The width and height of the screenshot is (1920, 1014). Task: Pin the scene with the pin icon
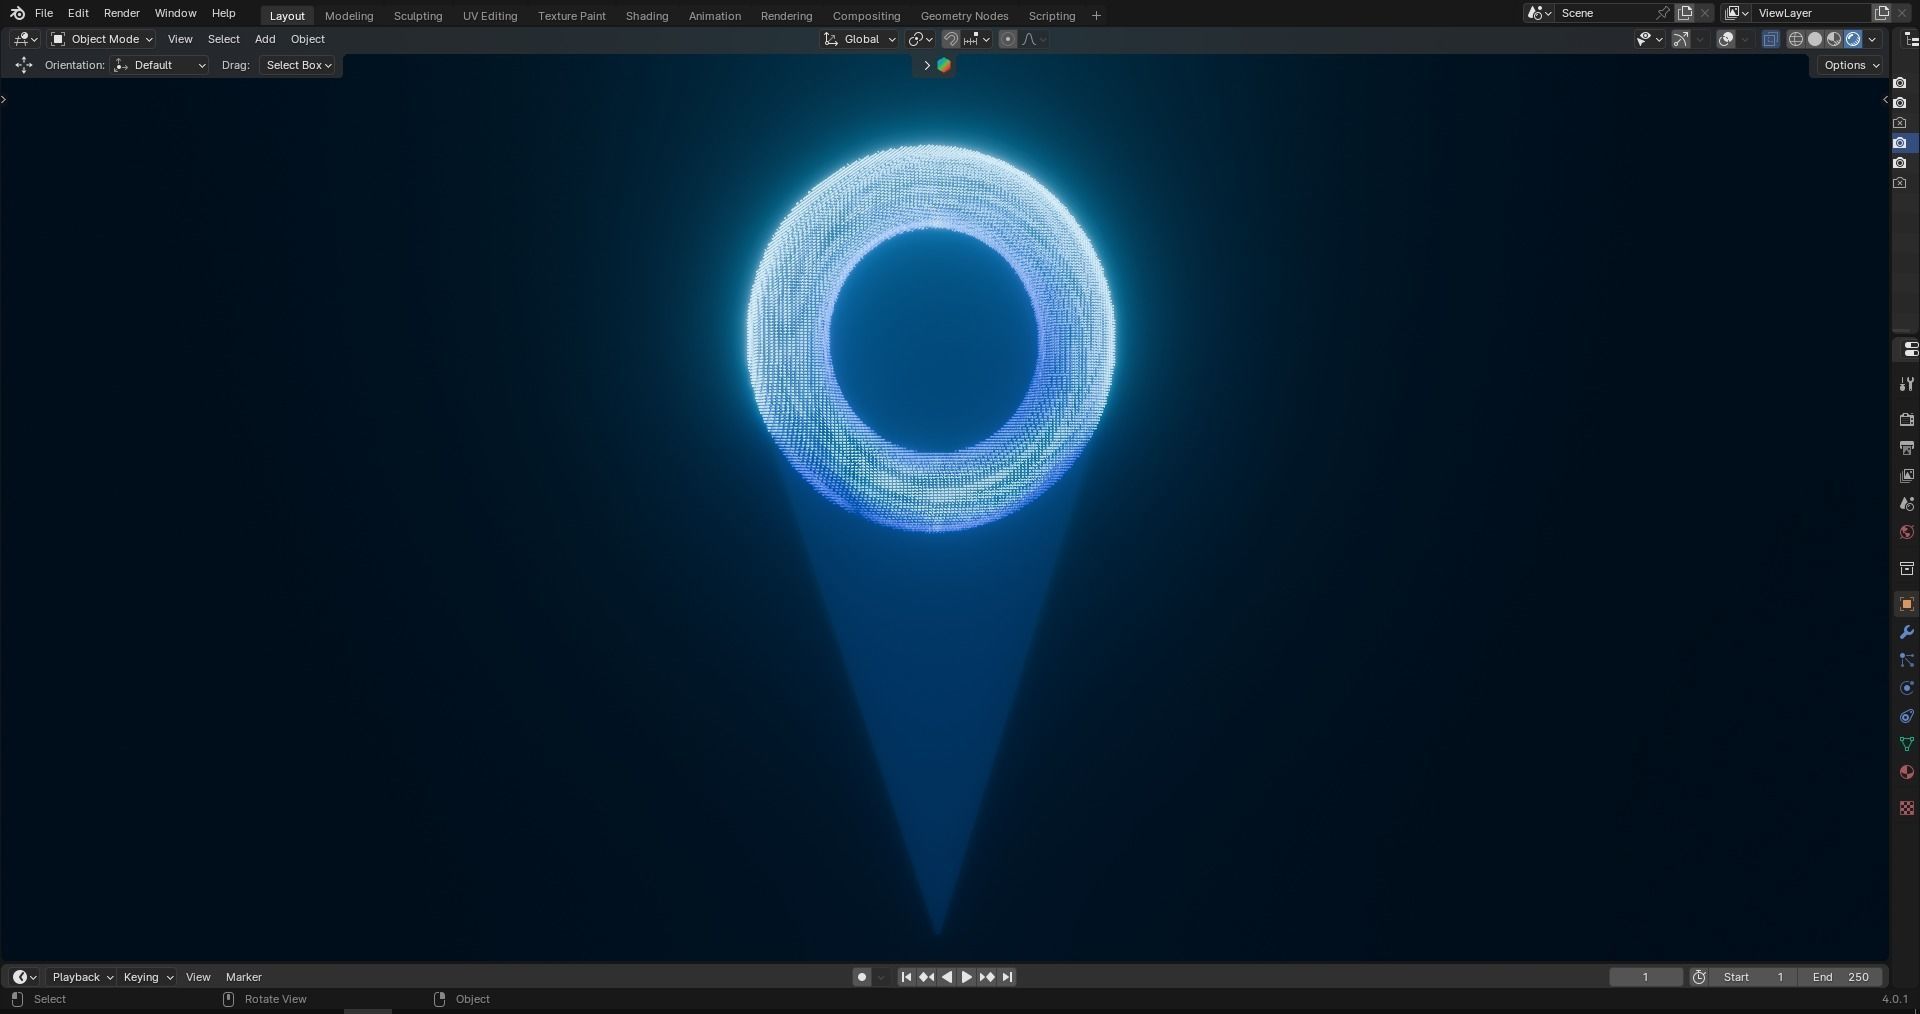(1662, 13)
